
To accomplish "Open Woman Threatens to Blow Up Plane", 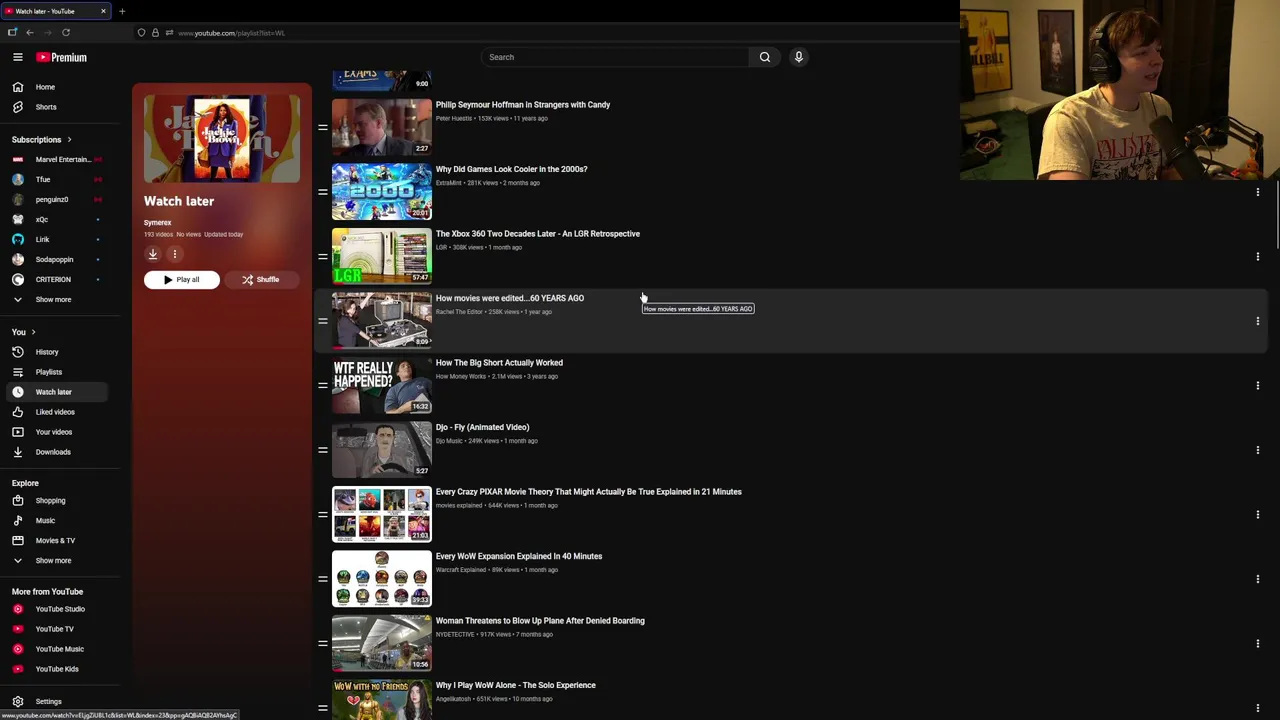I will (x=540, y=621).
